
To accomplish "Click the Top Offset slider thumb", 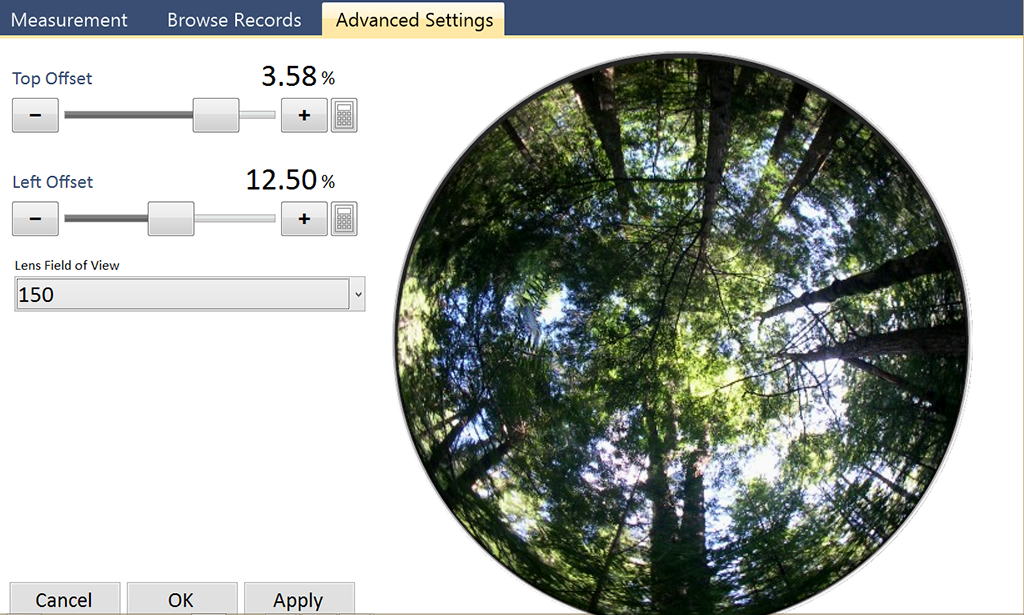I will [x=216, y=116].
